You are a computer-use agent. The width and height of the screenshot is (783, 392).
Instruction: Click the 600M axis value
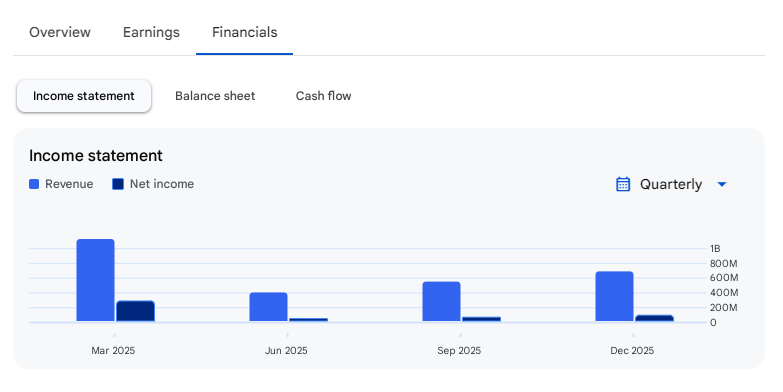tap(724, 278)
